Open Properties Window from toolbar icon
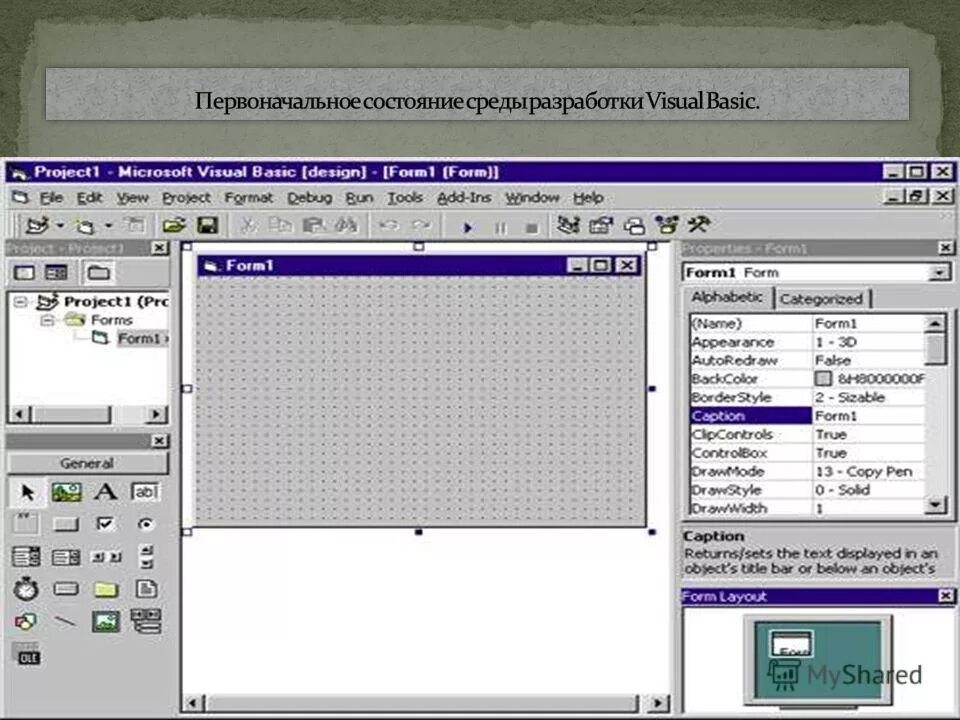Image resolution: width=960 pixels, height=720 pixels. pyautogui.click(x=601, y=225)
